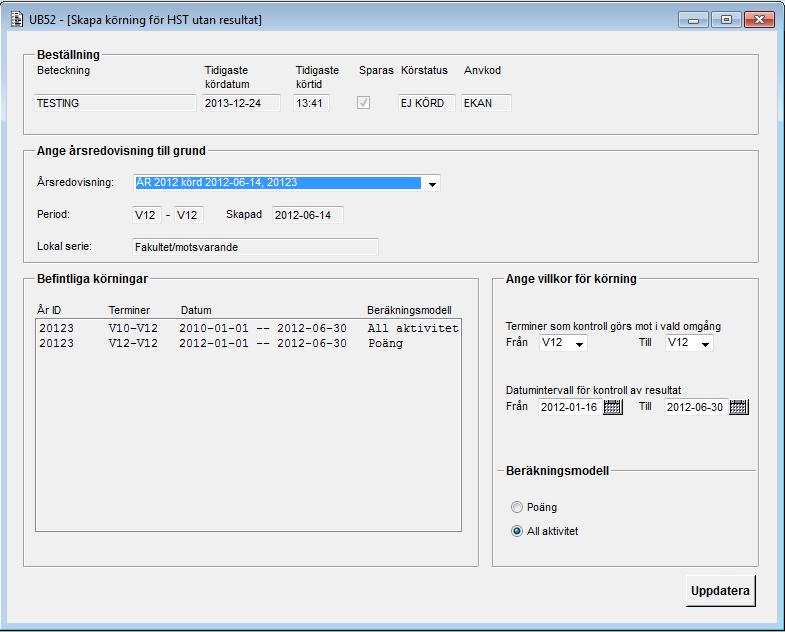The image size is (785, 632).
Task: Click the Uppdatera button
Action: [720, 591]
